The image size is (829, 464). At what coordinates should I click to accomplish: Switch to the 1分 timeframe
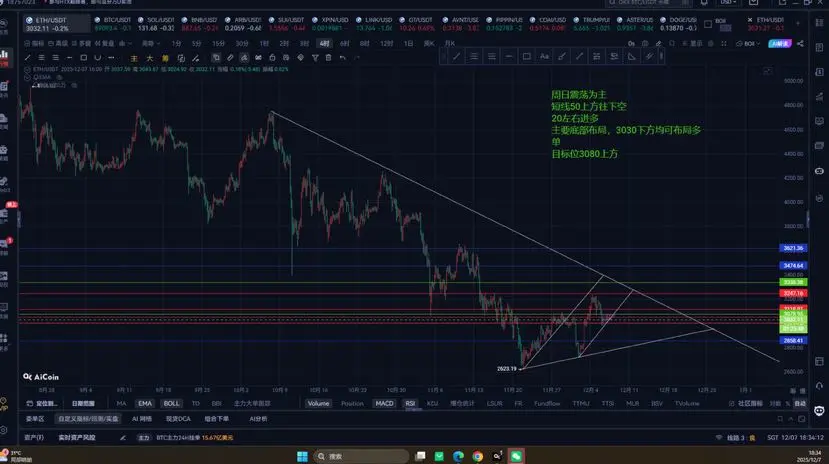tap(176, 43)
